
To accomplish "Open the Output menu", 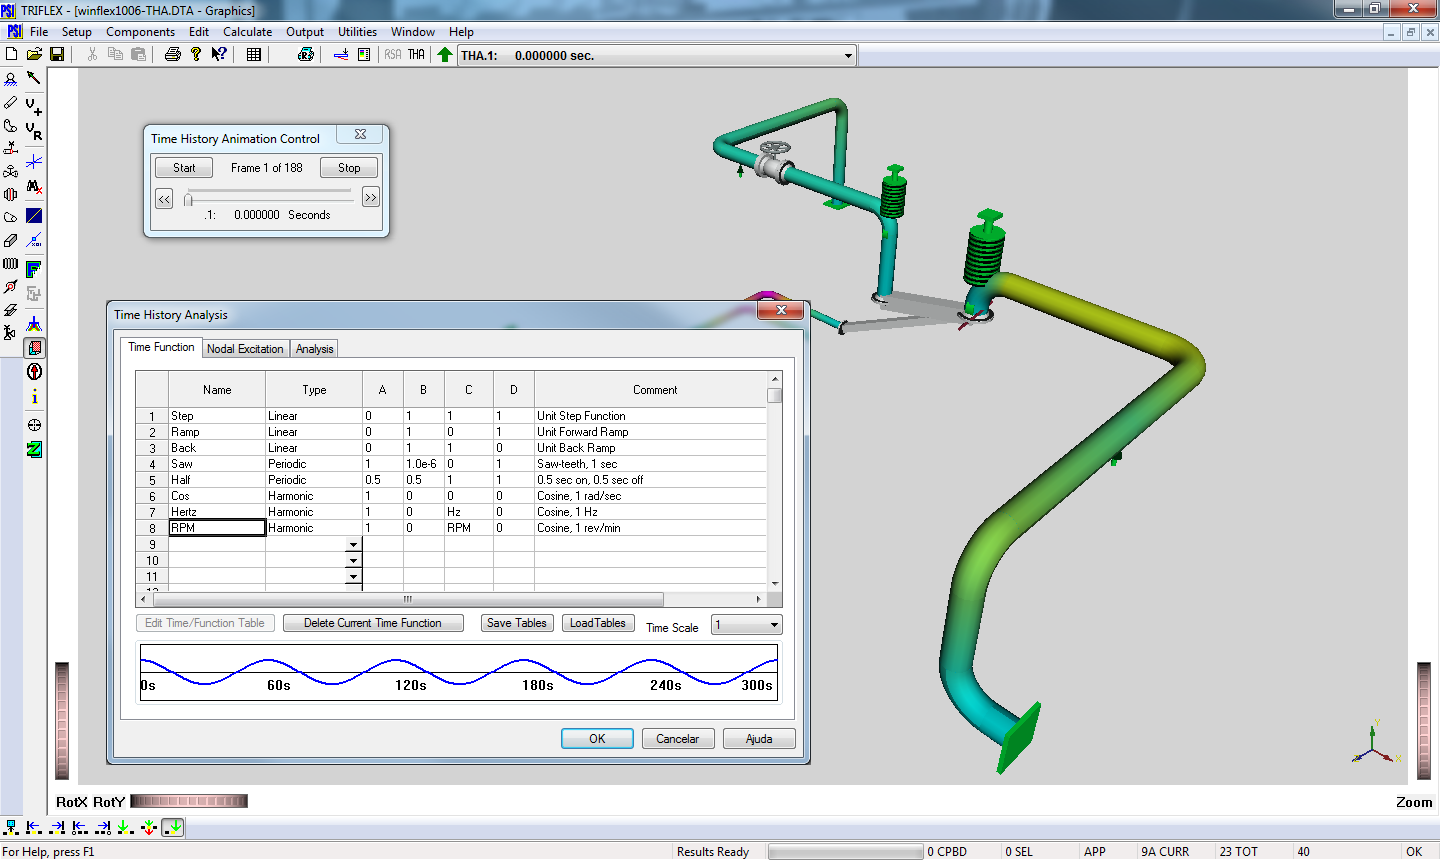I will pos(305,32).
